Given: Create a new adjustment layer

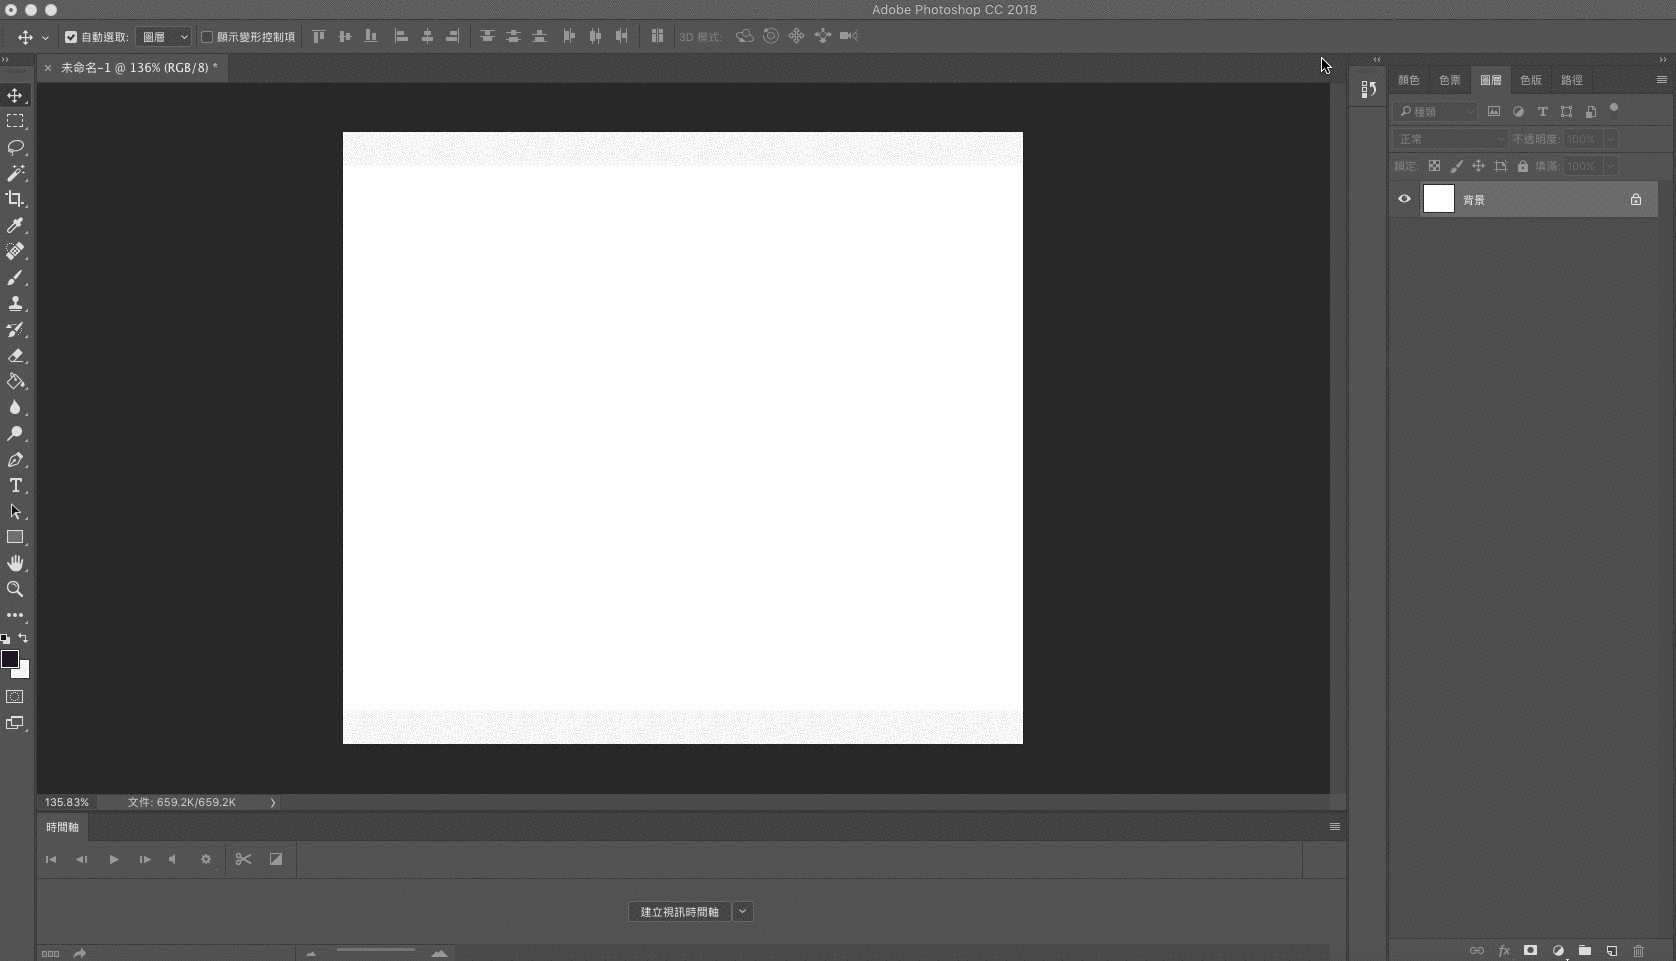Looking at the screenshot, I should tap(1558, 951).
